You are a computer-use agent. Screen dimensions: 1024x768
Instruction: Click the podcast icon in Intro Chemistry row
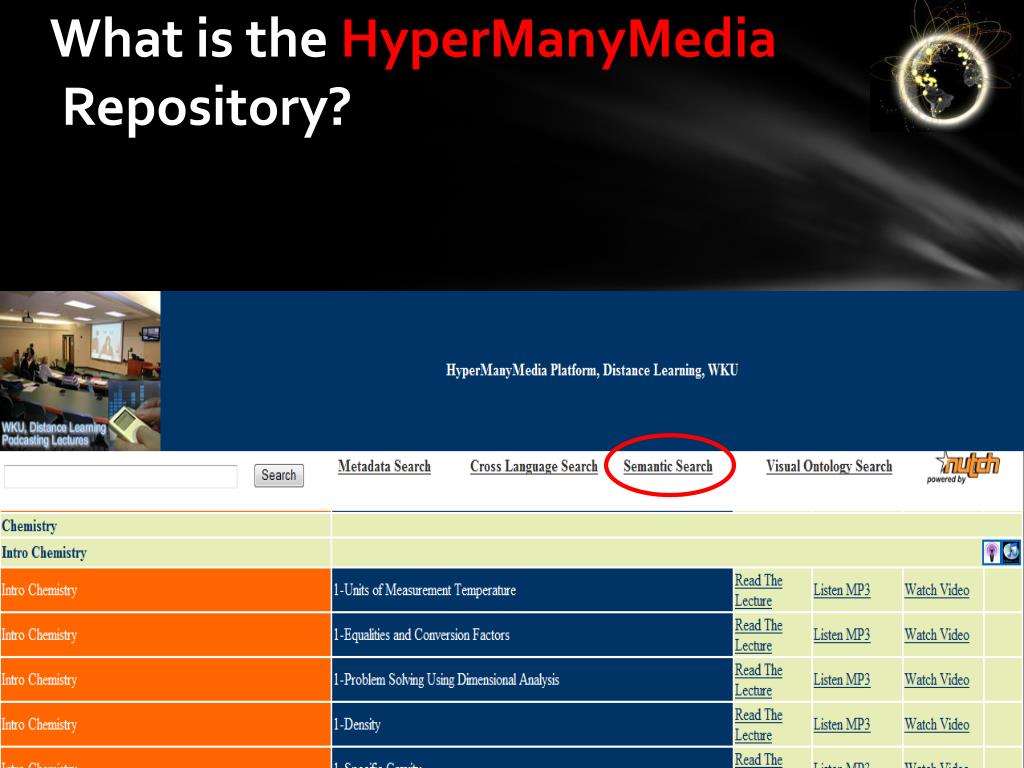[x=991, y=552]
